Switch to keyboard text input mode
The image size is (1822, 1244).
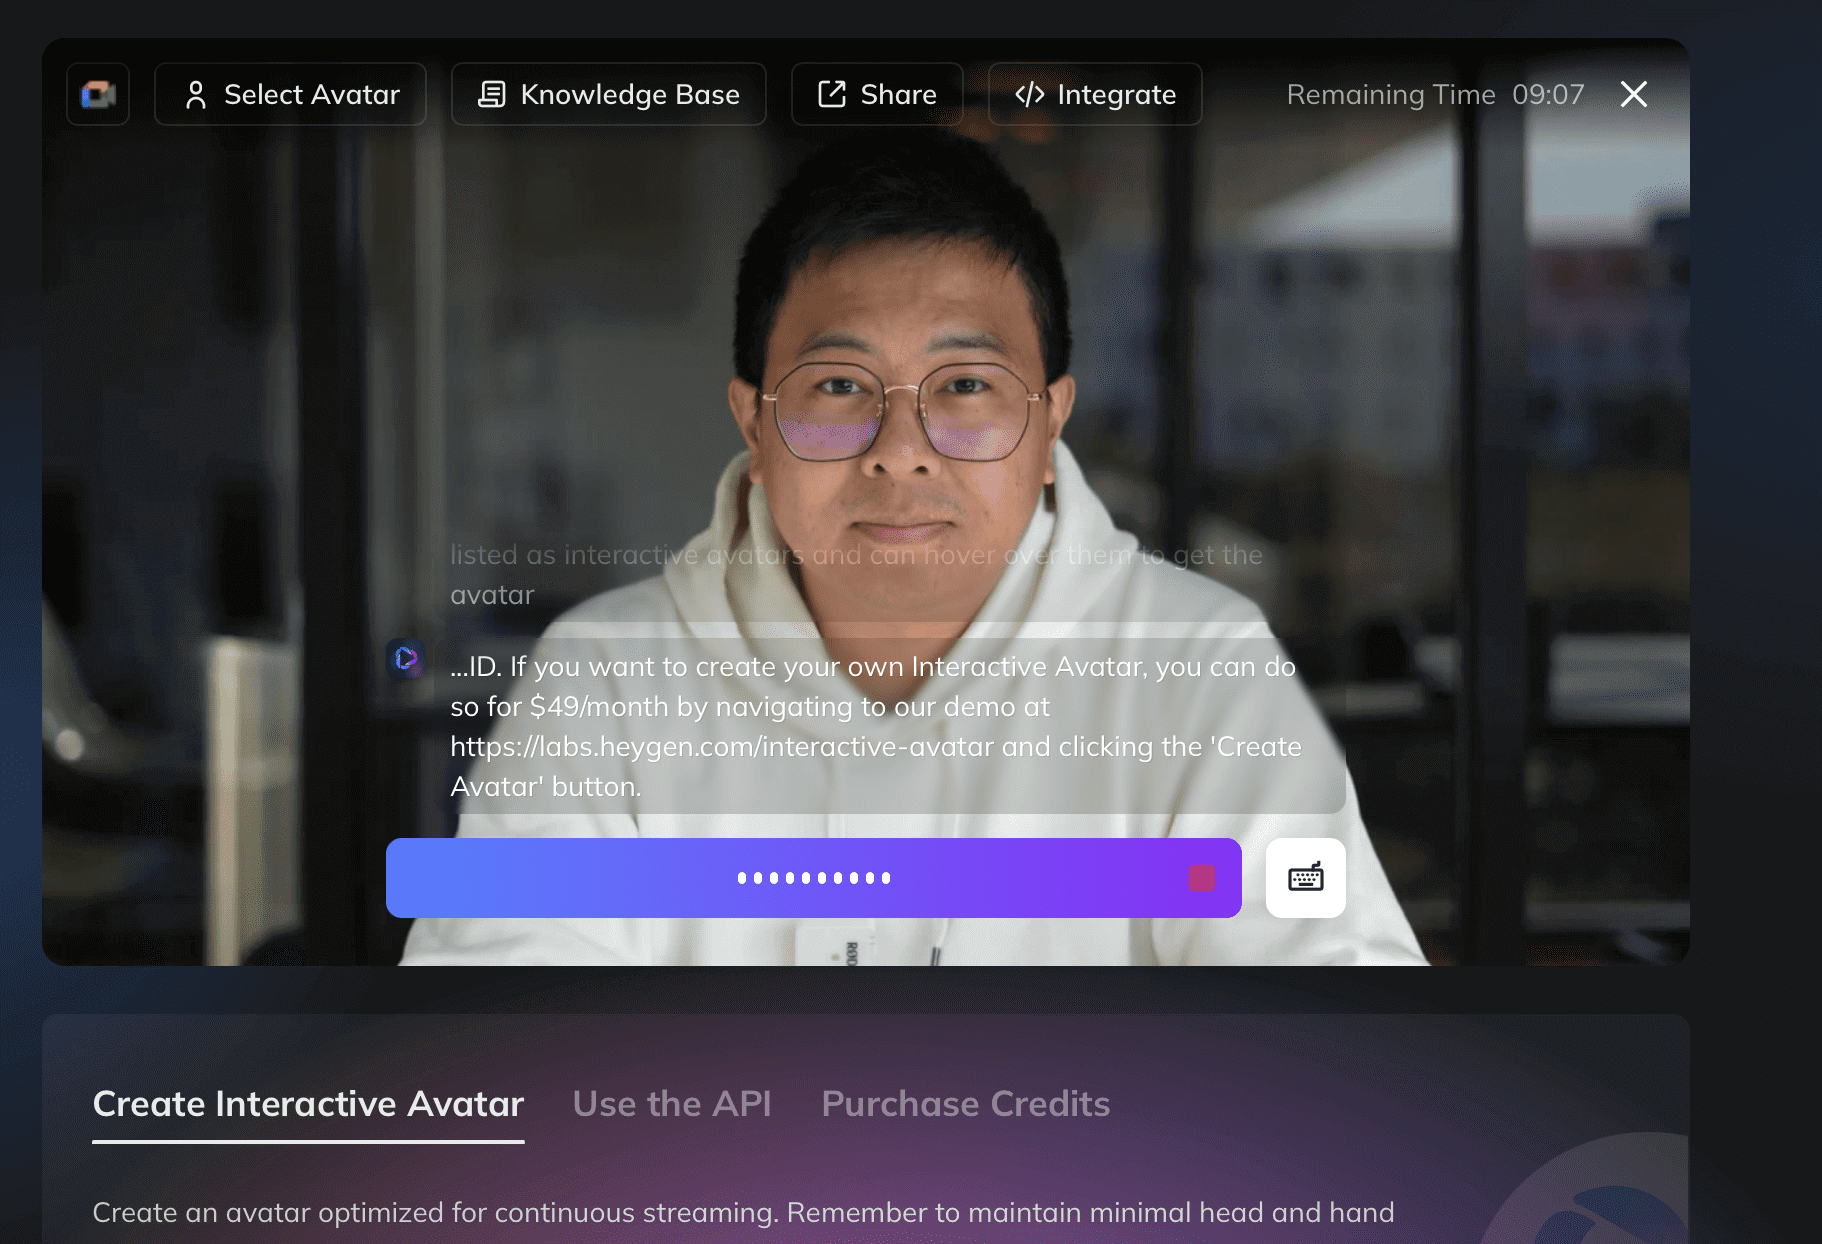(1306, 878)
